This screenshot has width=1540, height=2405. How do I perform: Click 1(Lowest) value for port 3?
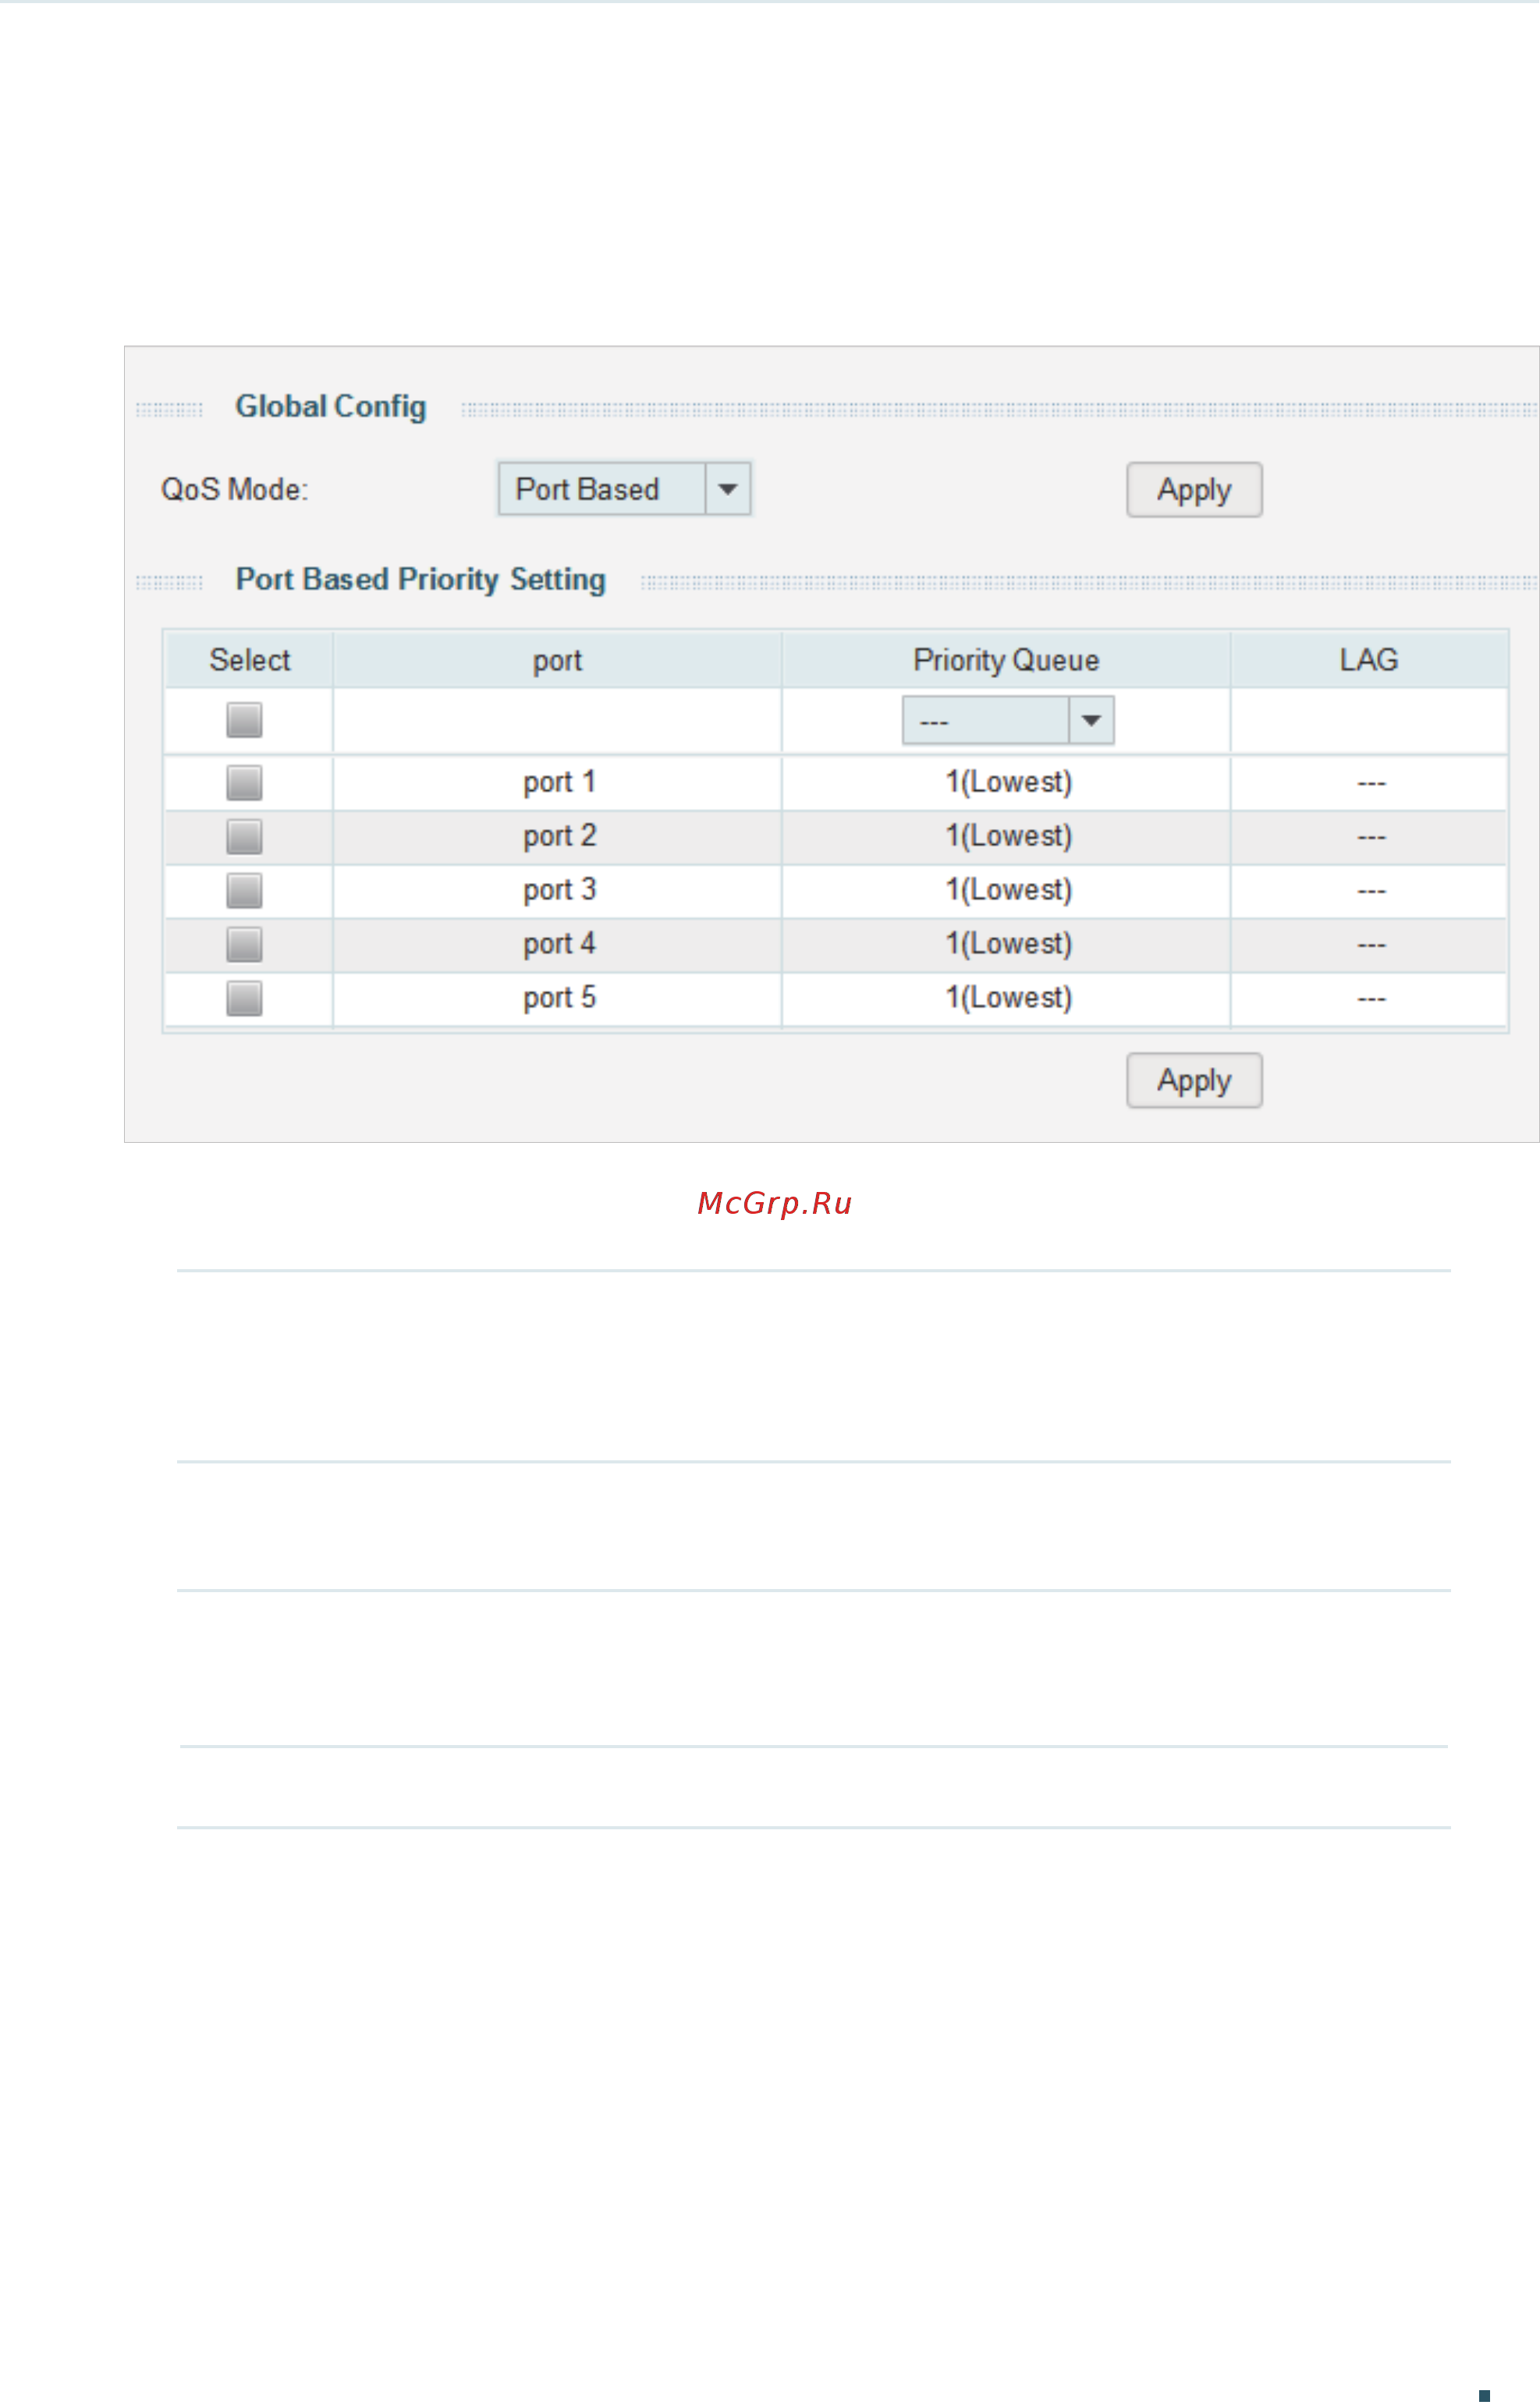pyautogui.click(x=1009, y=890)
